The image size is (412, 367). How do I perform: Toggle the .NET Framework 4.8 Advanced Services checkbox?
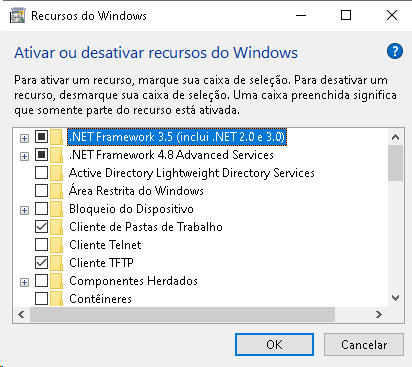click(x=41, y=155)
